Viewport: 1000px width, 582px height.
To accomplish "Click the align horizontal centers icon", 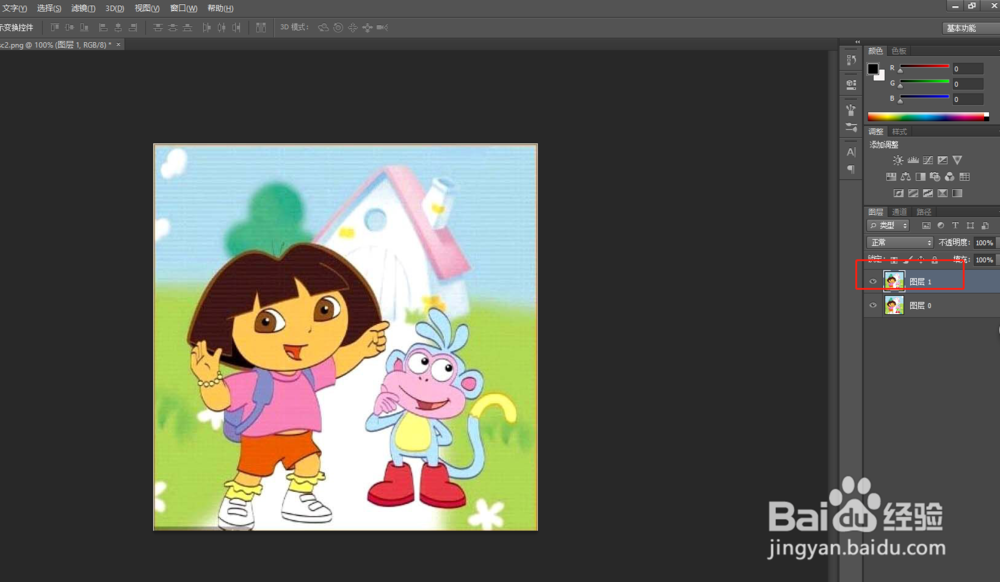I will [118, 27].
